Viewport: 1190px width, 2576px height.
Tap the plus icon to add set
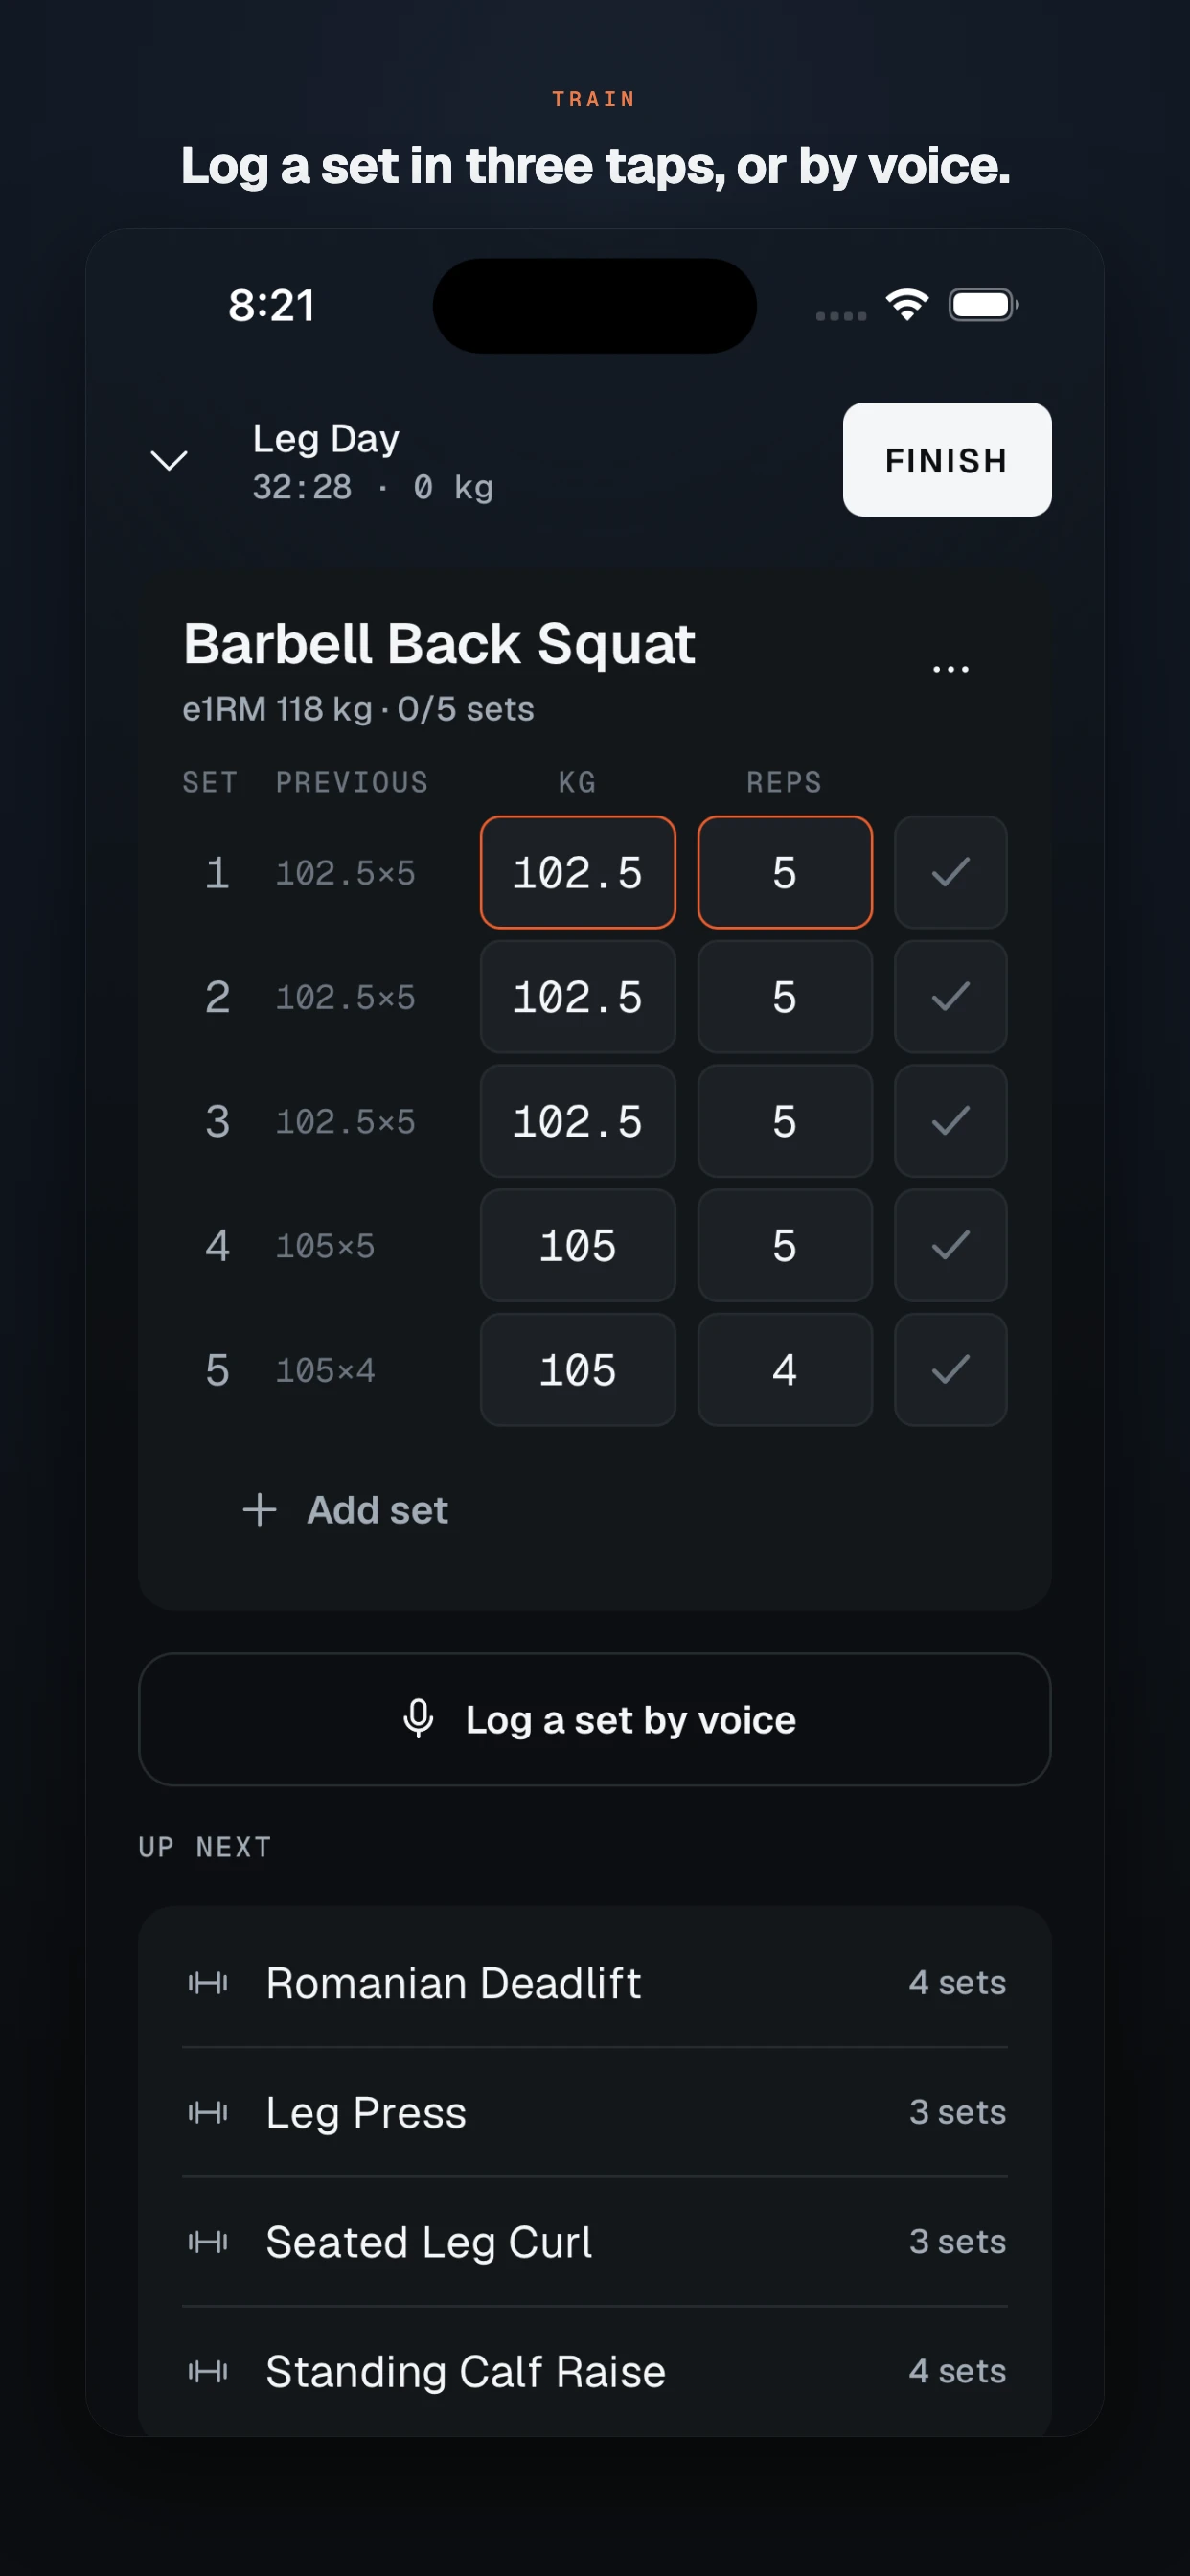click(x=259, y=1510)
